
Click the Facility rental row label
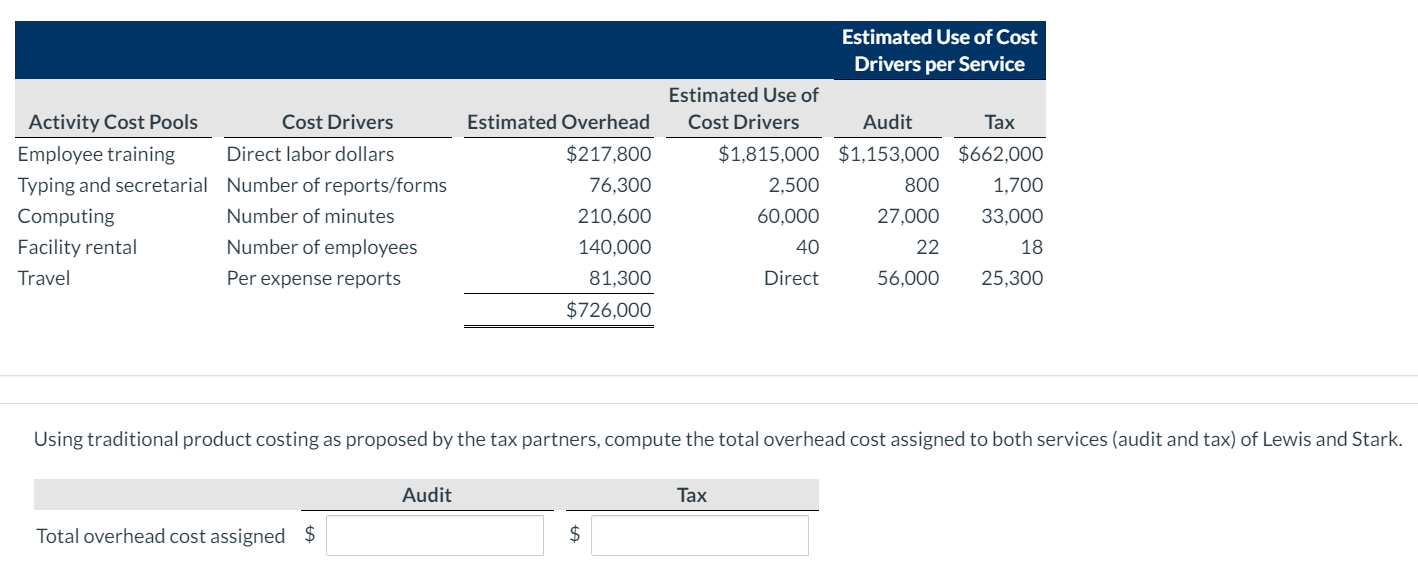click(76, 247)
